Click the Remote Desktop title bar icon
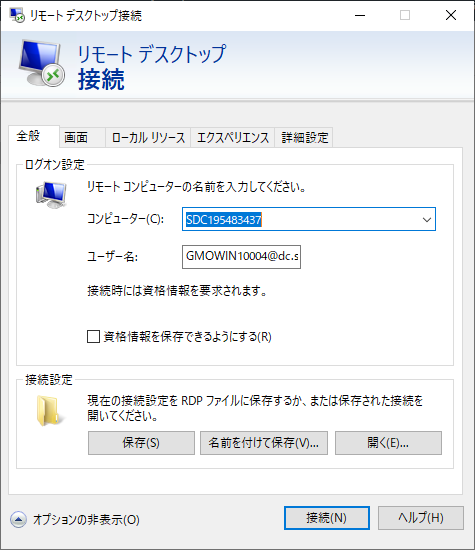The image size is (475, 550). (16, 15)
